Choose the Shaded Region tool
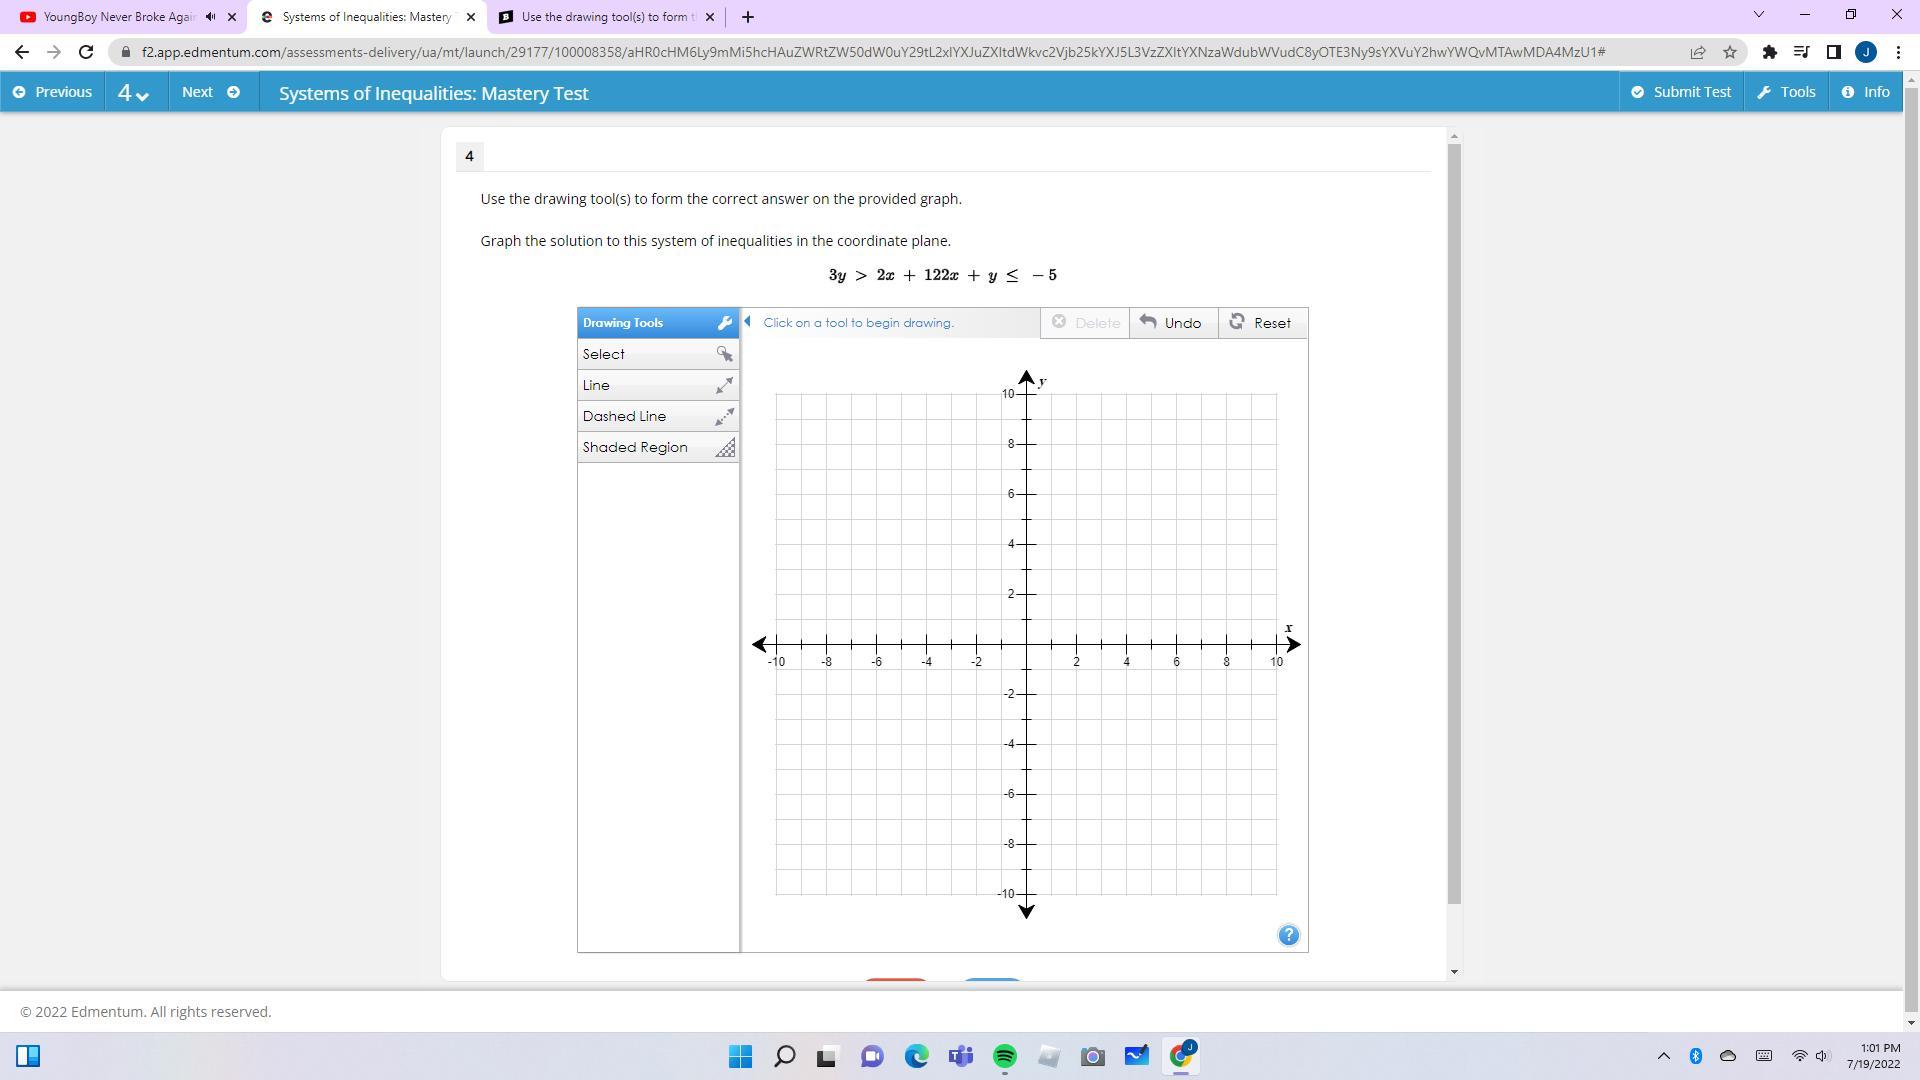The width and height of the screenshot is (1920, 1080). pyautogui.click(x=657, y=447)
